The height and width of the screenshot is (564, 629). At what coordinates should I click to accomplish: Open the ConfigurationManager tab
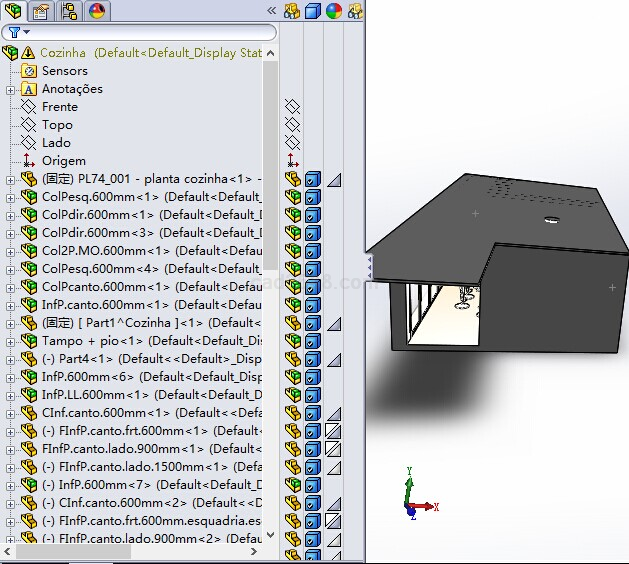[69, 11]
